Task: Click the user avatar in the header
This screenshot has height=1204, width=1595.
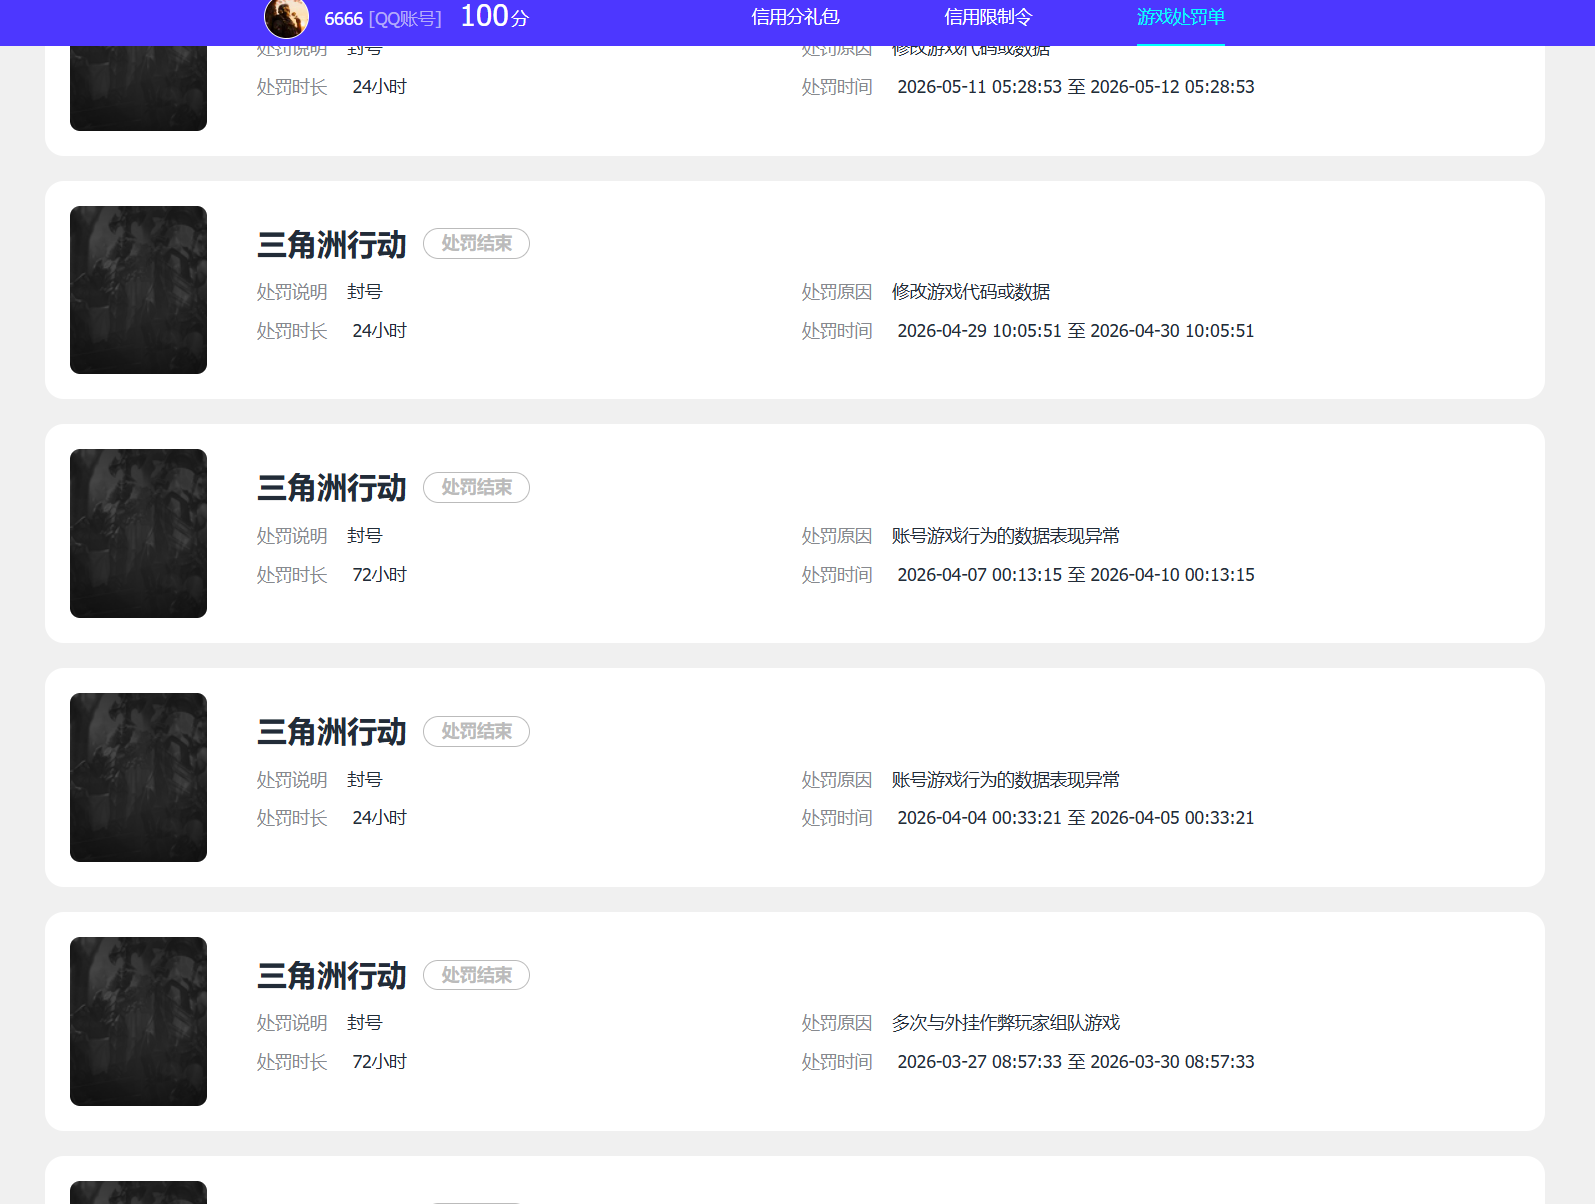Action: (x=286, y=18)
